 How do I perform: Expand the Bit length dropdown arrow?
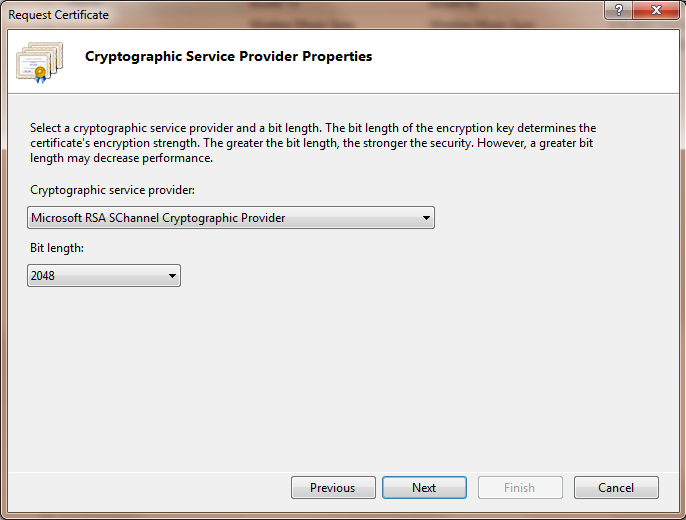coord(172,276)
